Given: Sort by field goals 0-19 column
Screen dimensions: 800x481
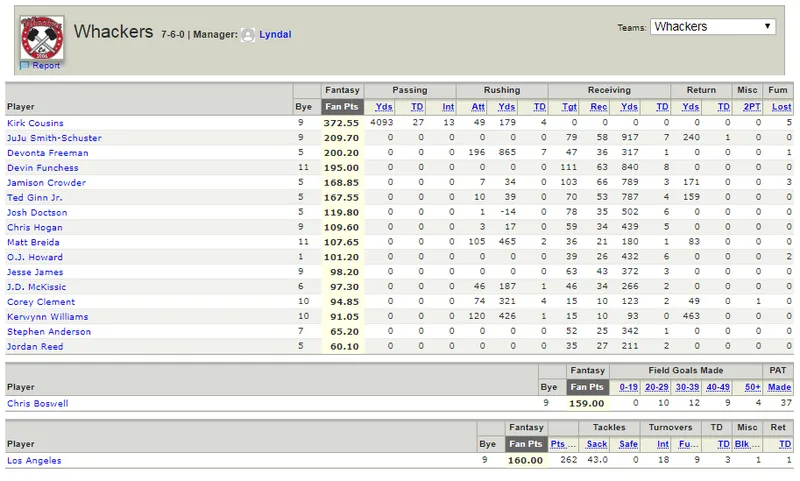Looking at the screenshot, I should tap(628, 387).
